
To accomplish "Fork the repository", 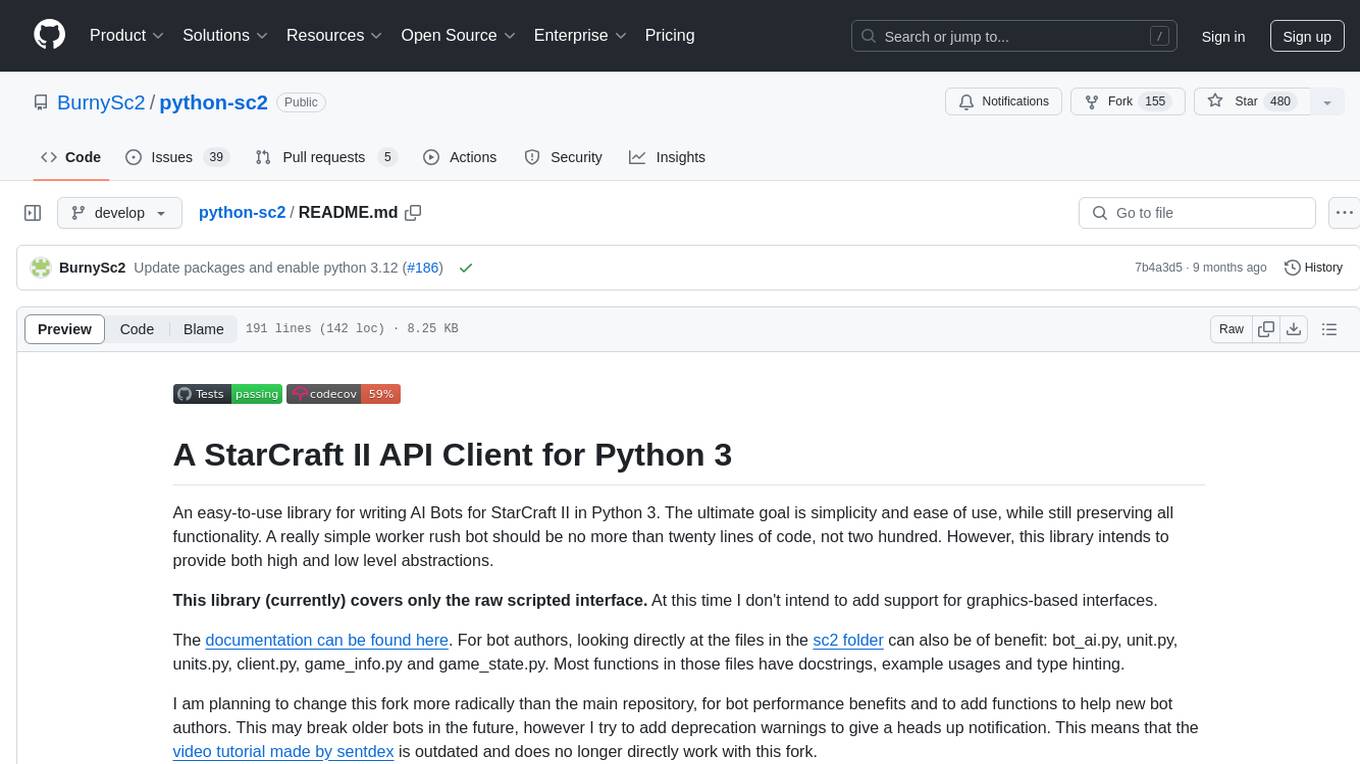I will 1127,102.
